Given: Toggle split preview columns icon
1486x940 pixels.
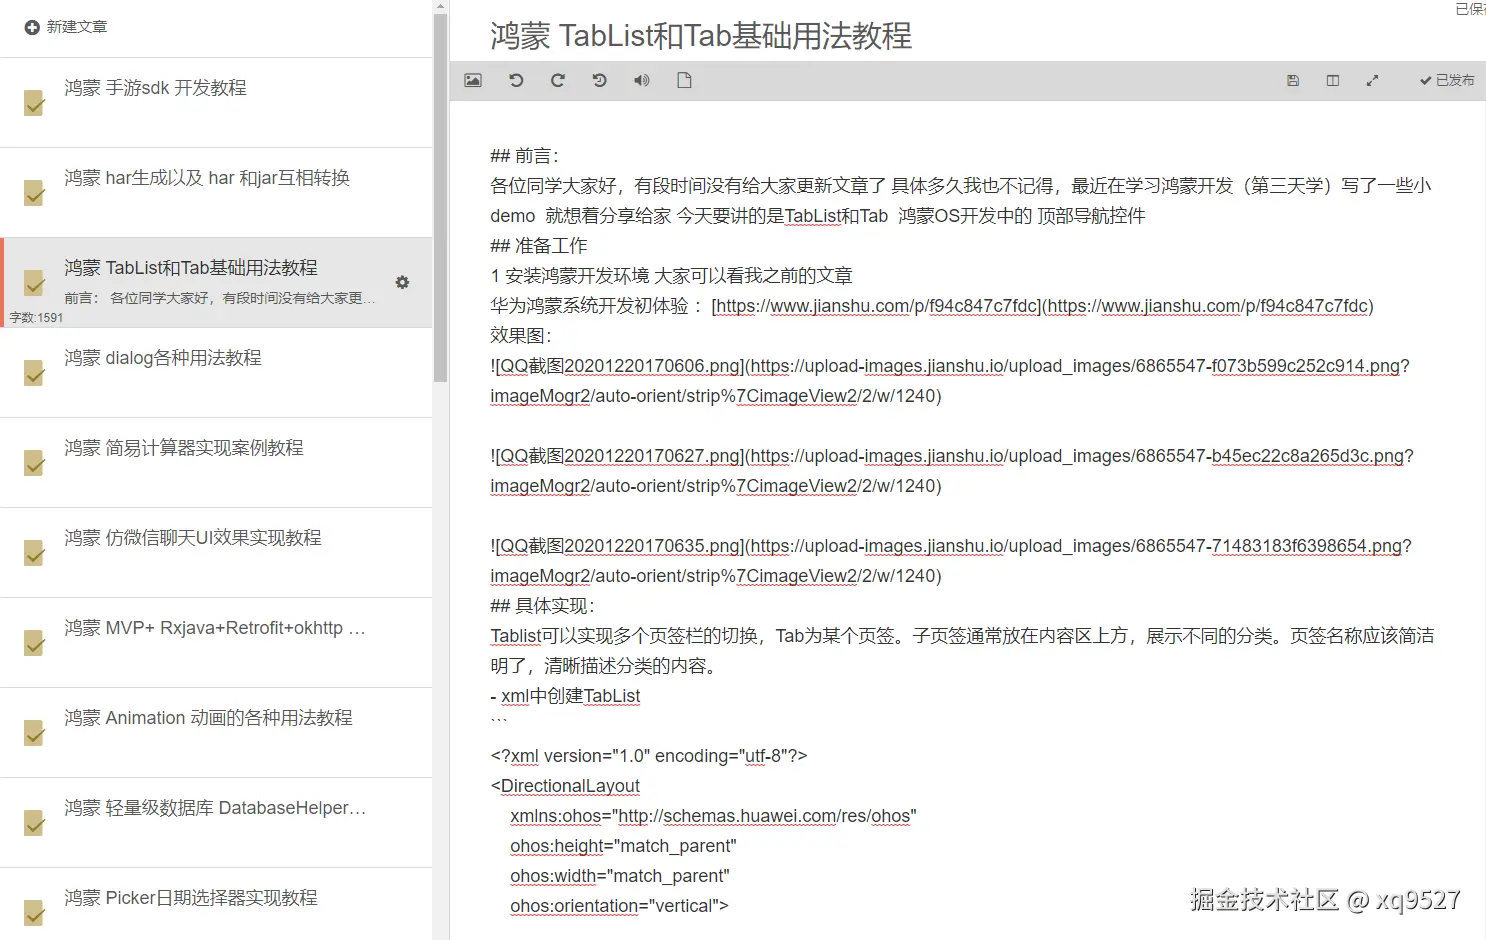Looking at the screenshot, I should [x=1333, y=80].
